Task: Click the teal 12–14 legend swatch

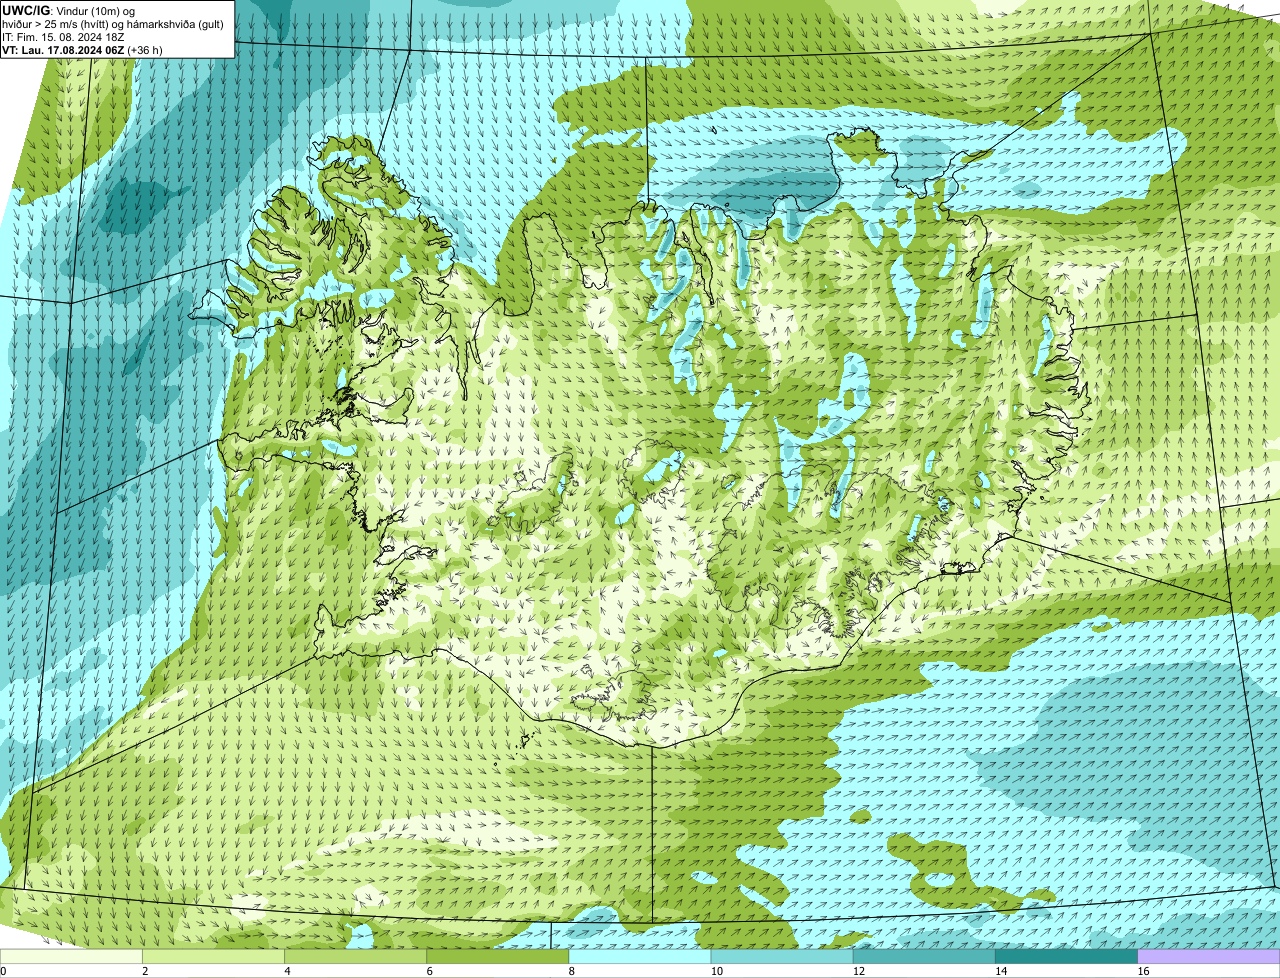Action: pyautogui.click(x=924, y=957)
